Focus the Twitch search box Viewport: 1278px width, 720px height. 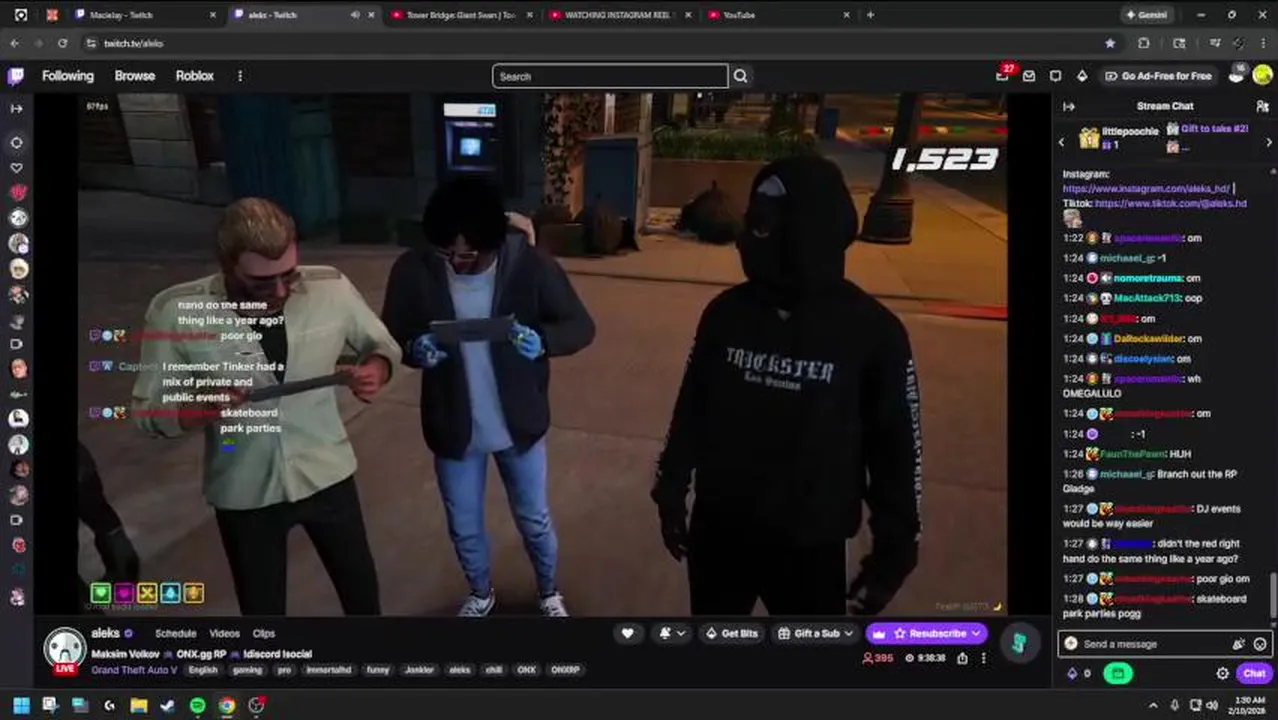[x=610, y=76]
